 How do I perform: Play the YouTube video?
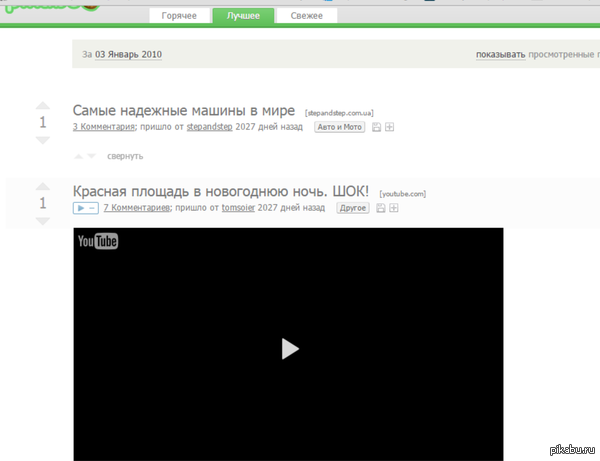point(288,348)
